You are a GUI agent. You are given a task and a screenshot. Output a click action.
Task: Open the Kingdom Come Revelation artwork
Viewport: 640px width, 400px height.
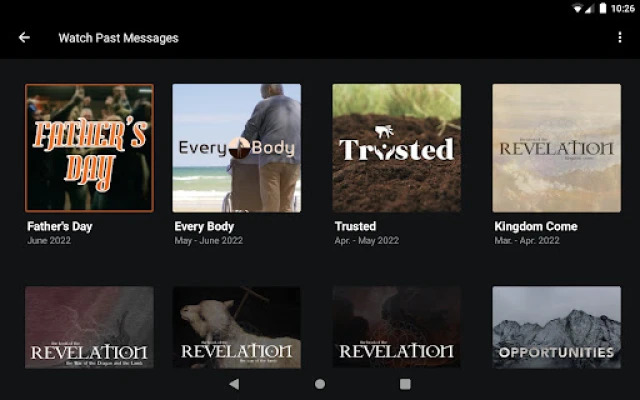556,148
